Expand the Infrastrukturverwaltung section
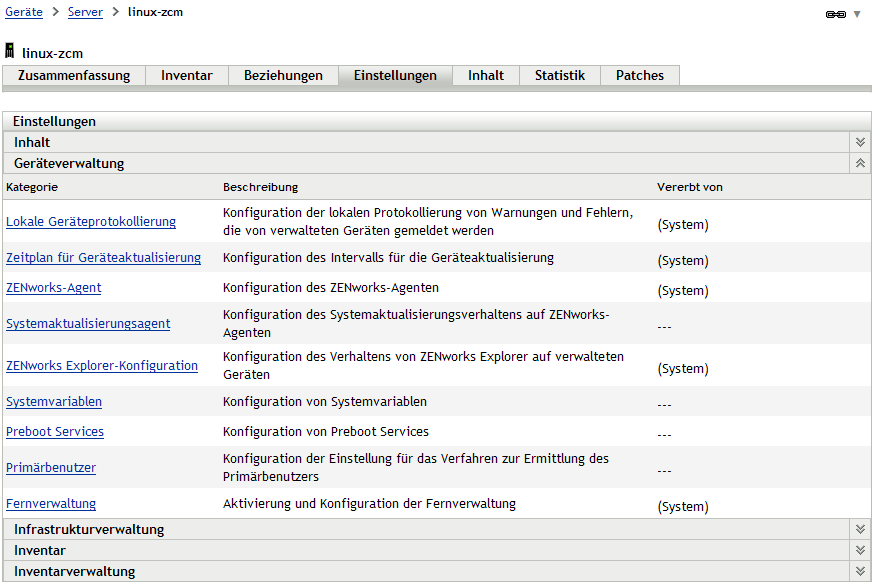 pyautogui.click(x=859, y=529)
